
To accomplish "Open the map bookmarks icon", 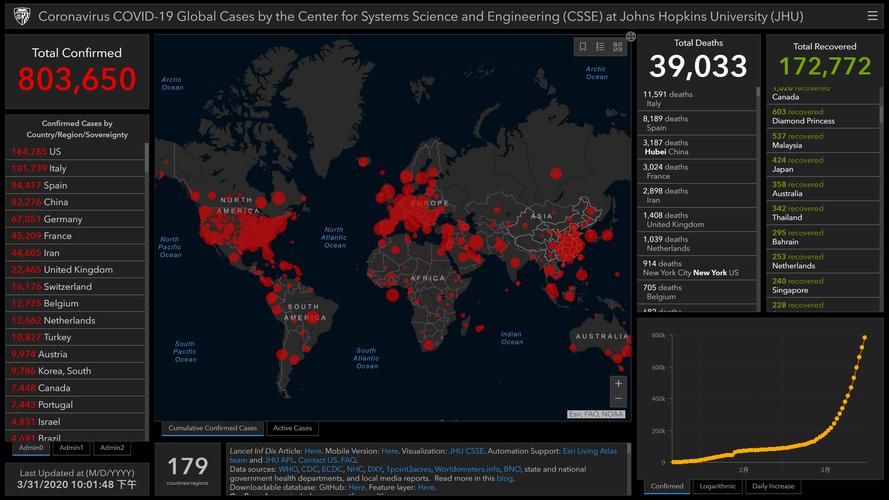I will coord(583,47).
